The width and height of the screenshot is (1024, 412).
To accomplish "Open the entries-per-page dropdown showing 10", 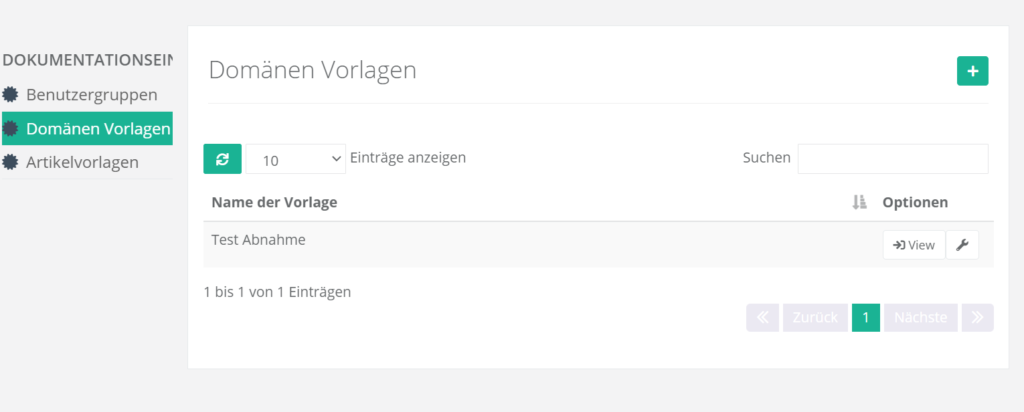I will (x=295, y=159).
